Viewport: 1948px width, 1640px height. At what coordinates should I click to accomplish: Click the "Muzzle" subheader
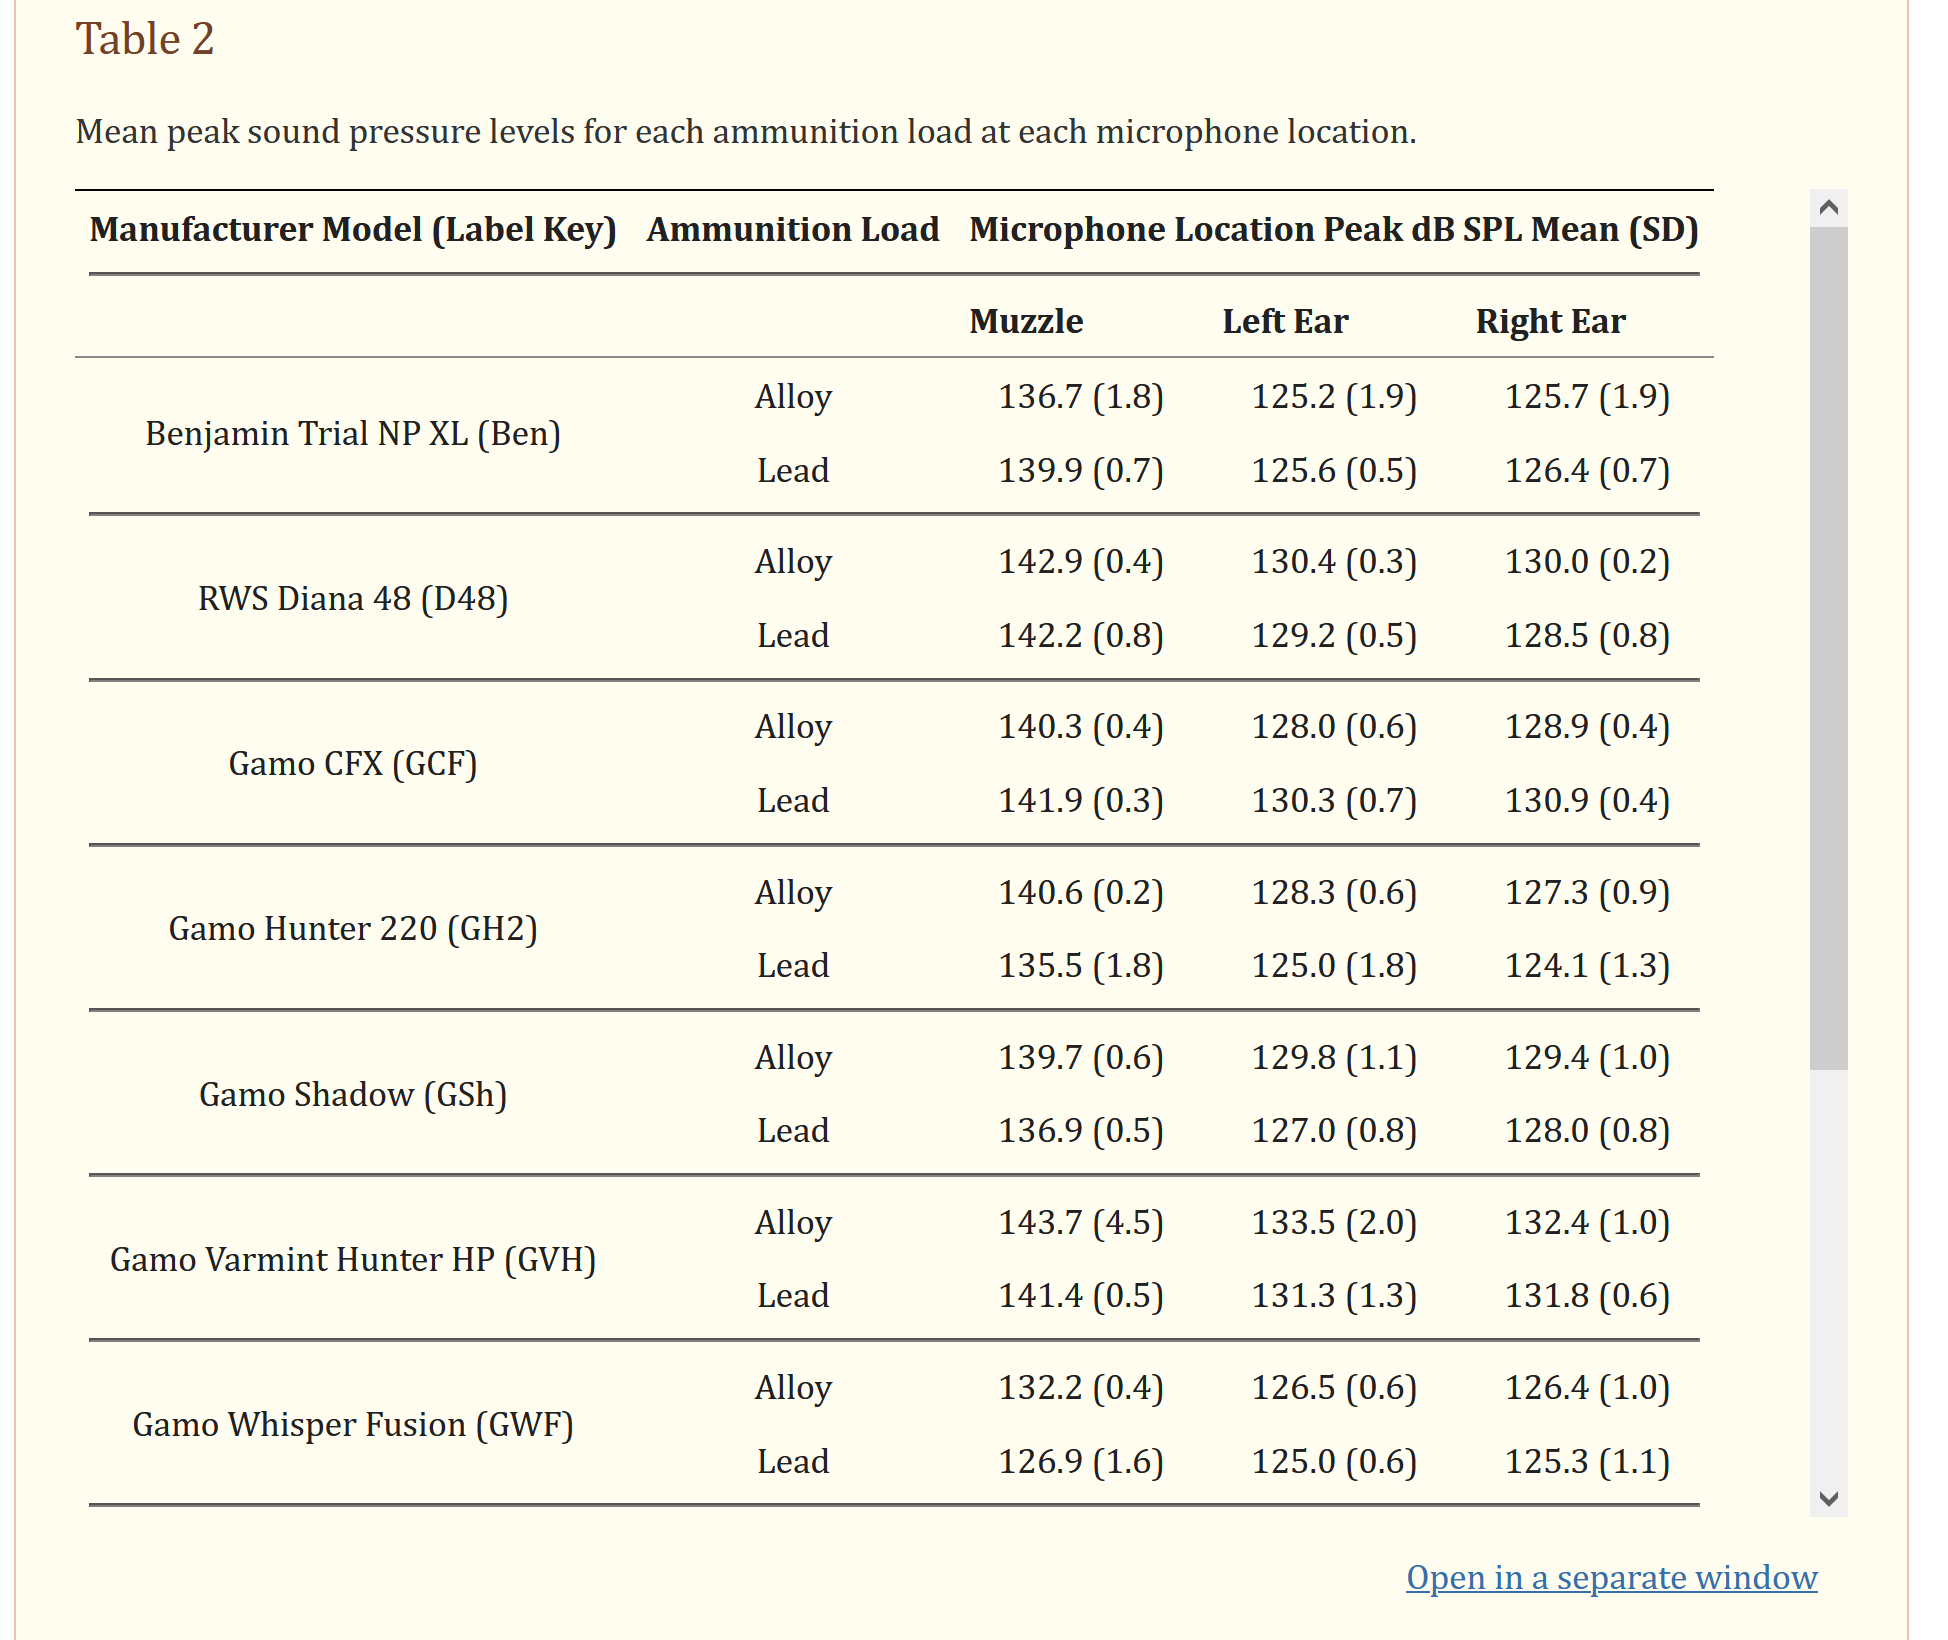click(1026, 322)
